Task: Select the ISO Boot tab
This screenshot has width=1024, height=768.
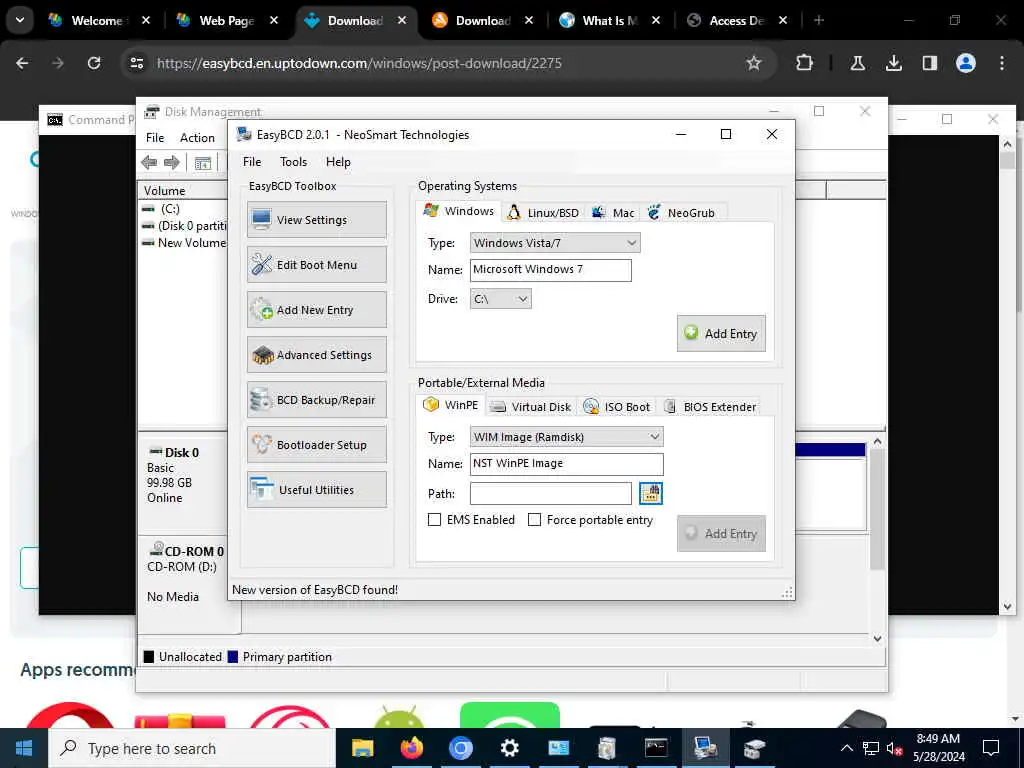Action: (616, 407)
